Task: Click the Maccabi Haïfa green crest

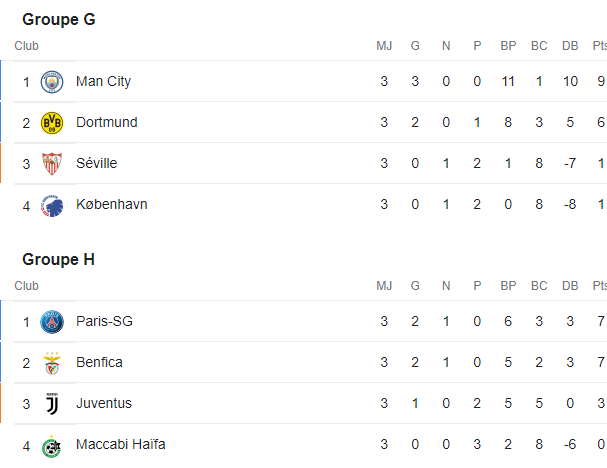Action: pyautogui.click(x=51, y=446)
